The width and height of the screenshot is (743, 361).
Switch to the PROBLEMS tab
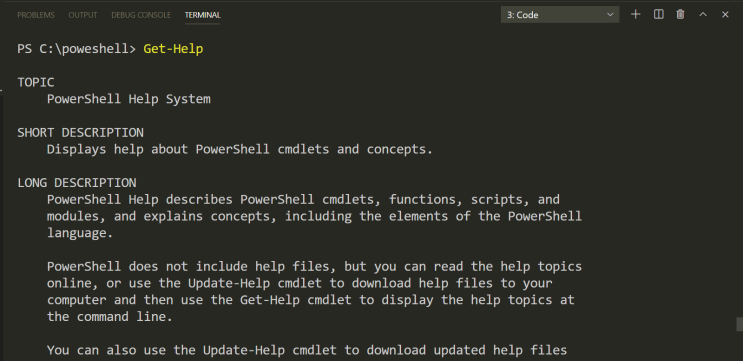(x=36, y=15)
